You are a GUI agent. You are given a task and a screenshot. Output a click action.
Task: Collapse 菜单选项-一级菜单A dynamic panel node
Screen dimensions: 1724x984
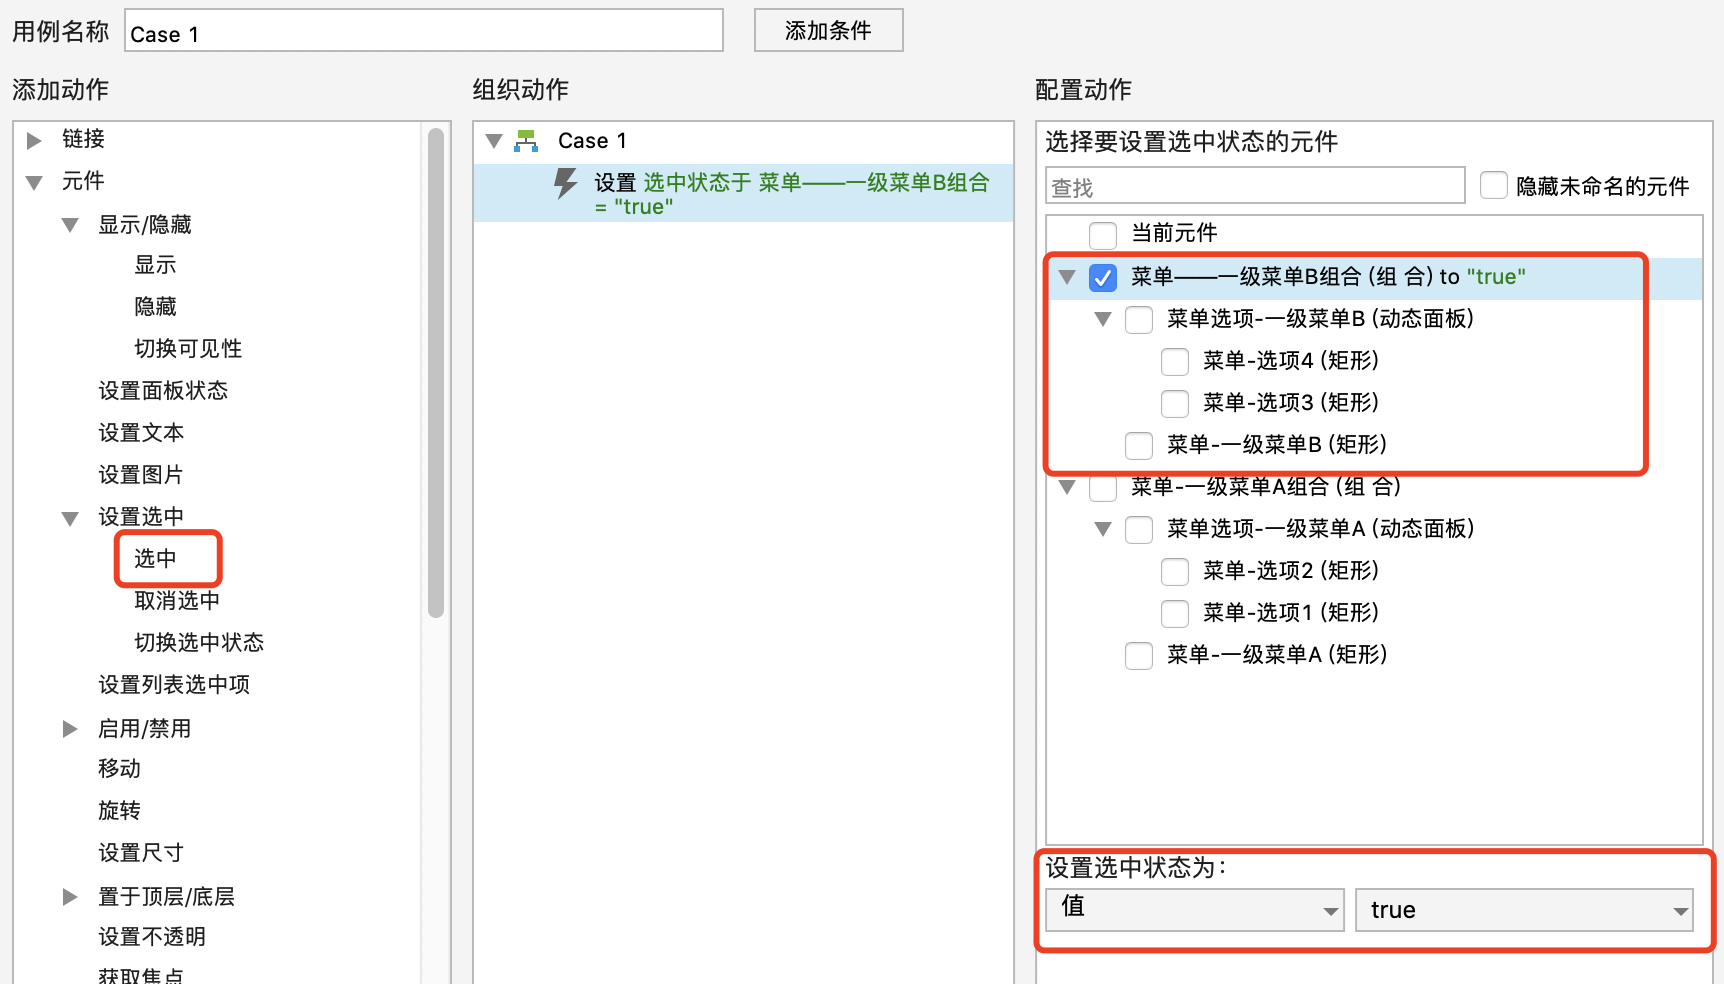1103,529
